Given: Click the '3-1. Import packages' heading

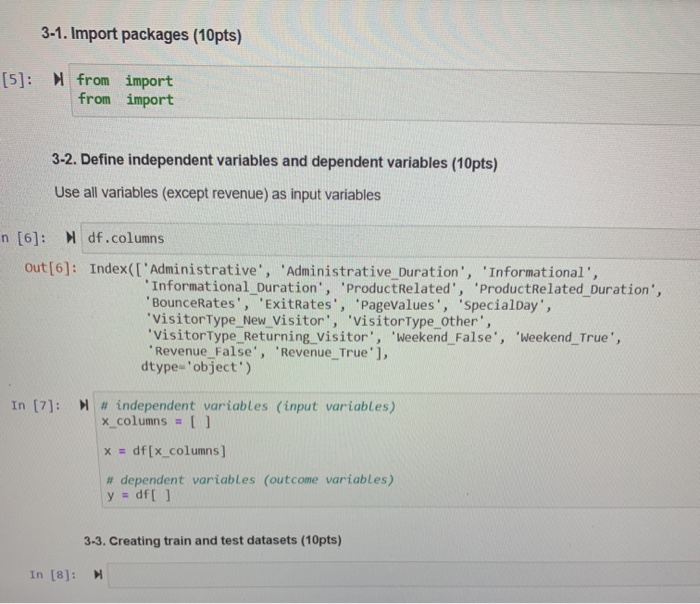Looking at the screenshot, I should point(142,34).
